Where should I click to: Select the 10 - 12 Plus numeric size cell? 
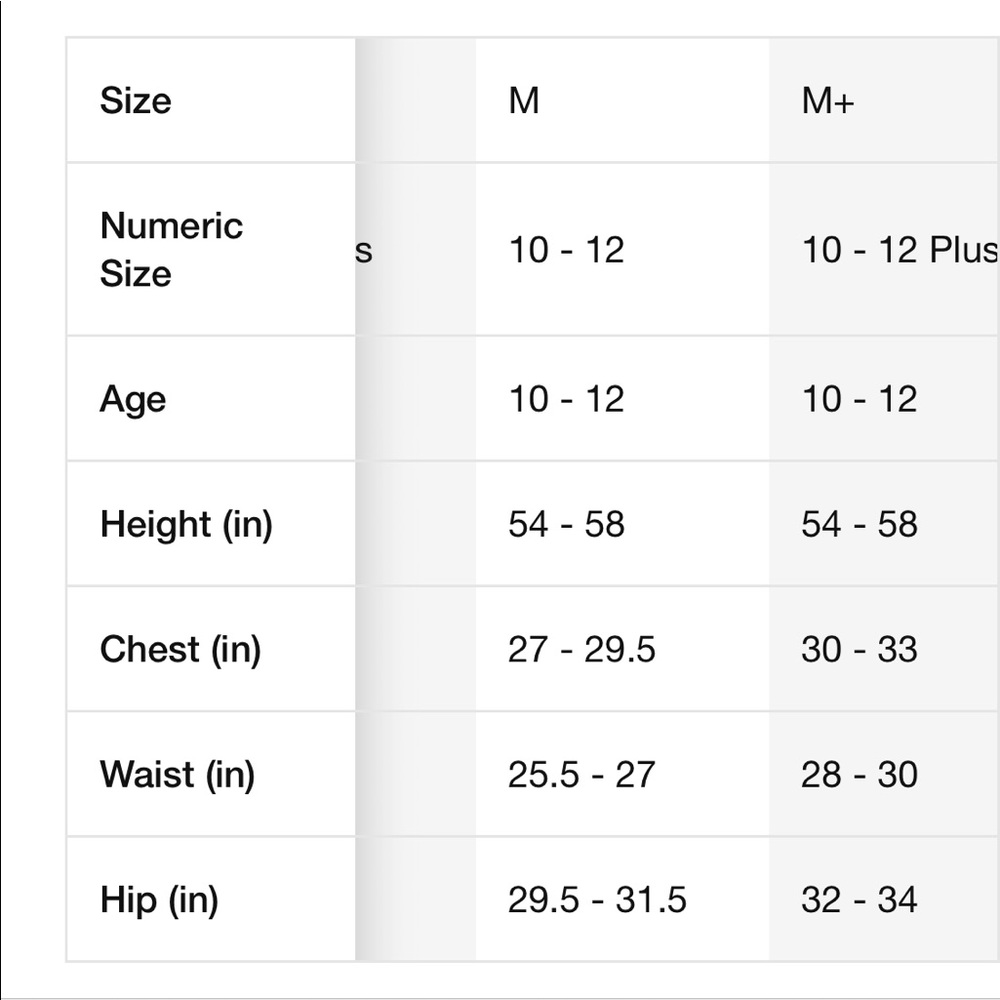885,249
